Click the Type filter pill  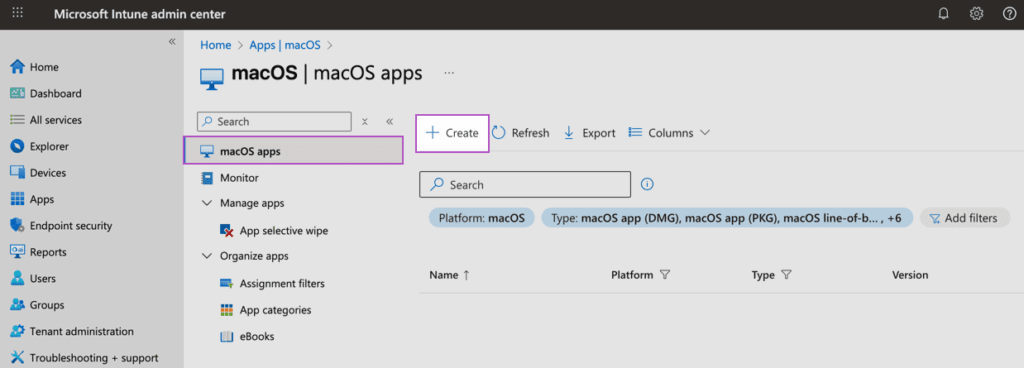point(727,218)
